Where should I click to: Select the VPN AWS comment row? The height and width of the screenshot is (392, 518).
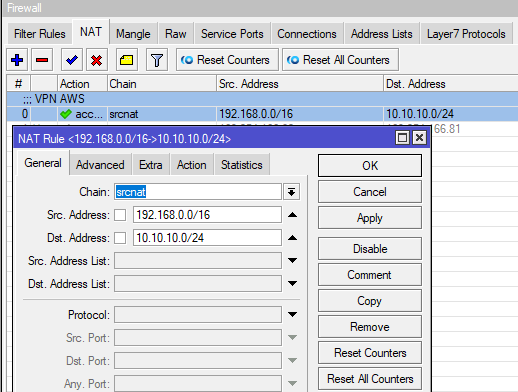pyautogui.click(x=262, y=99)
